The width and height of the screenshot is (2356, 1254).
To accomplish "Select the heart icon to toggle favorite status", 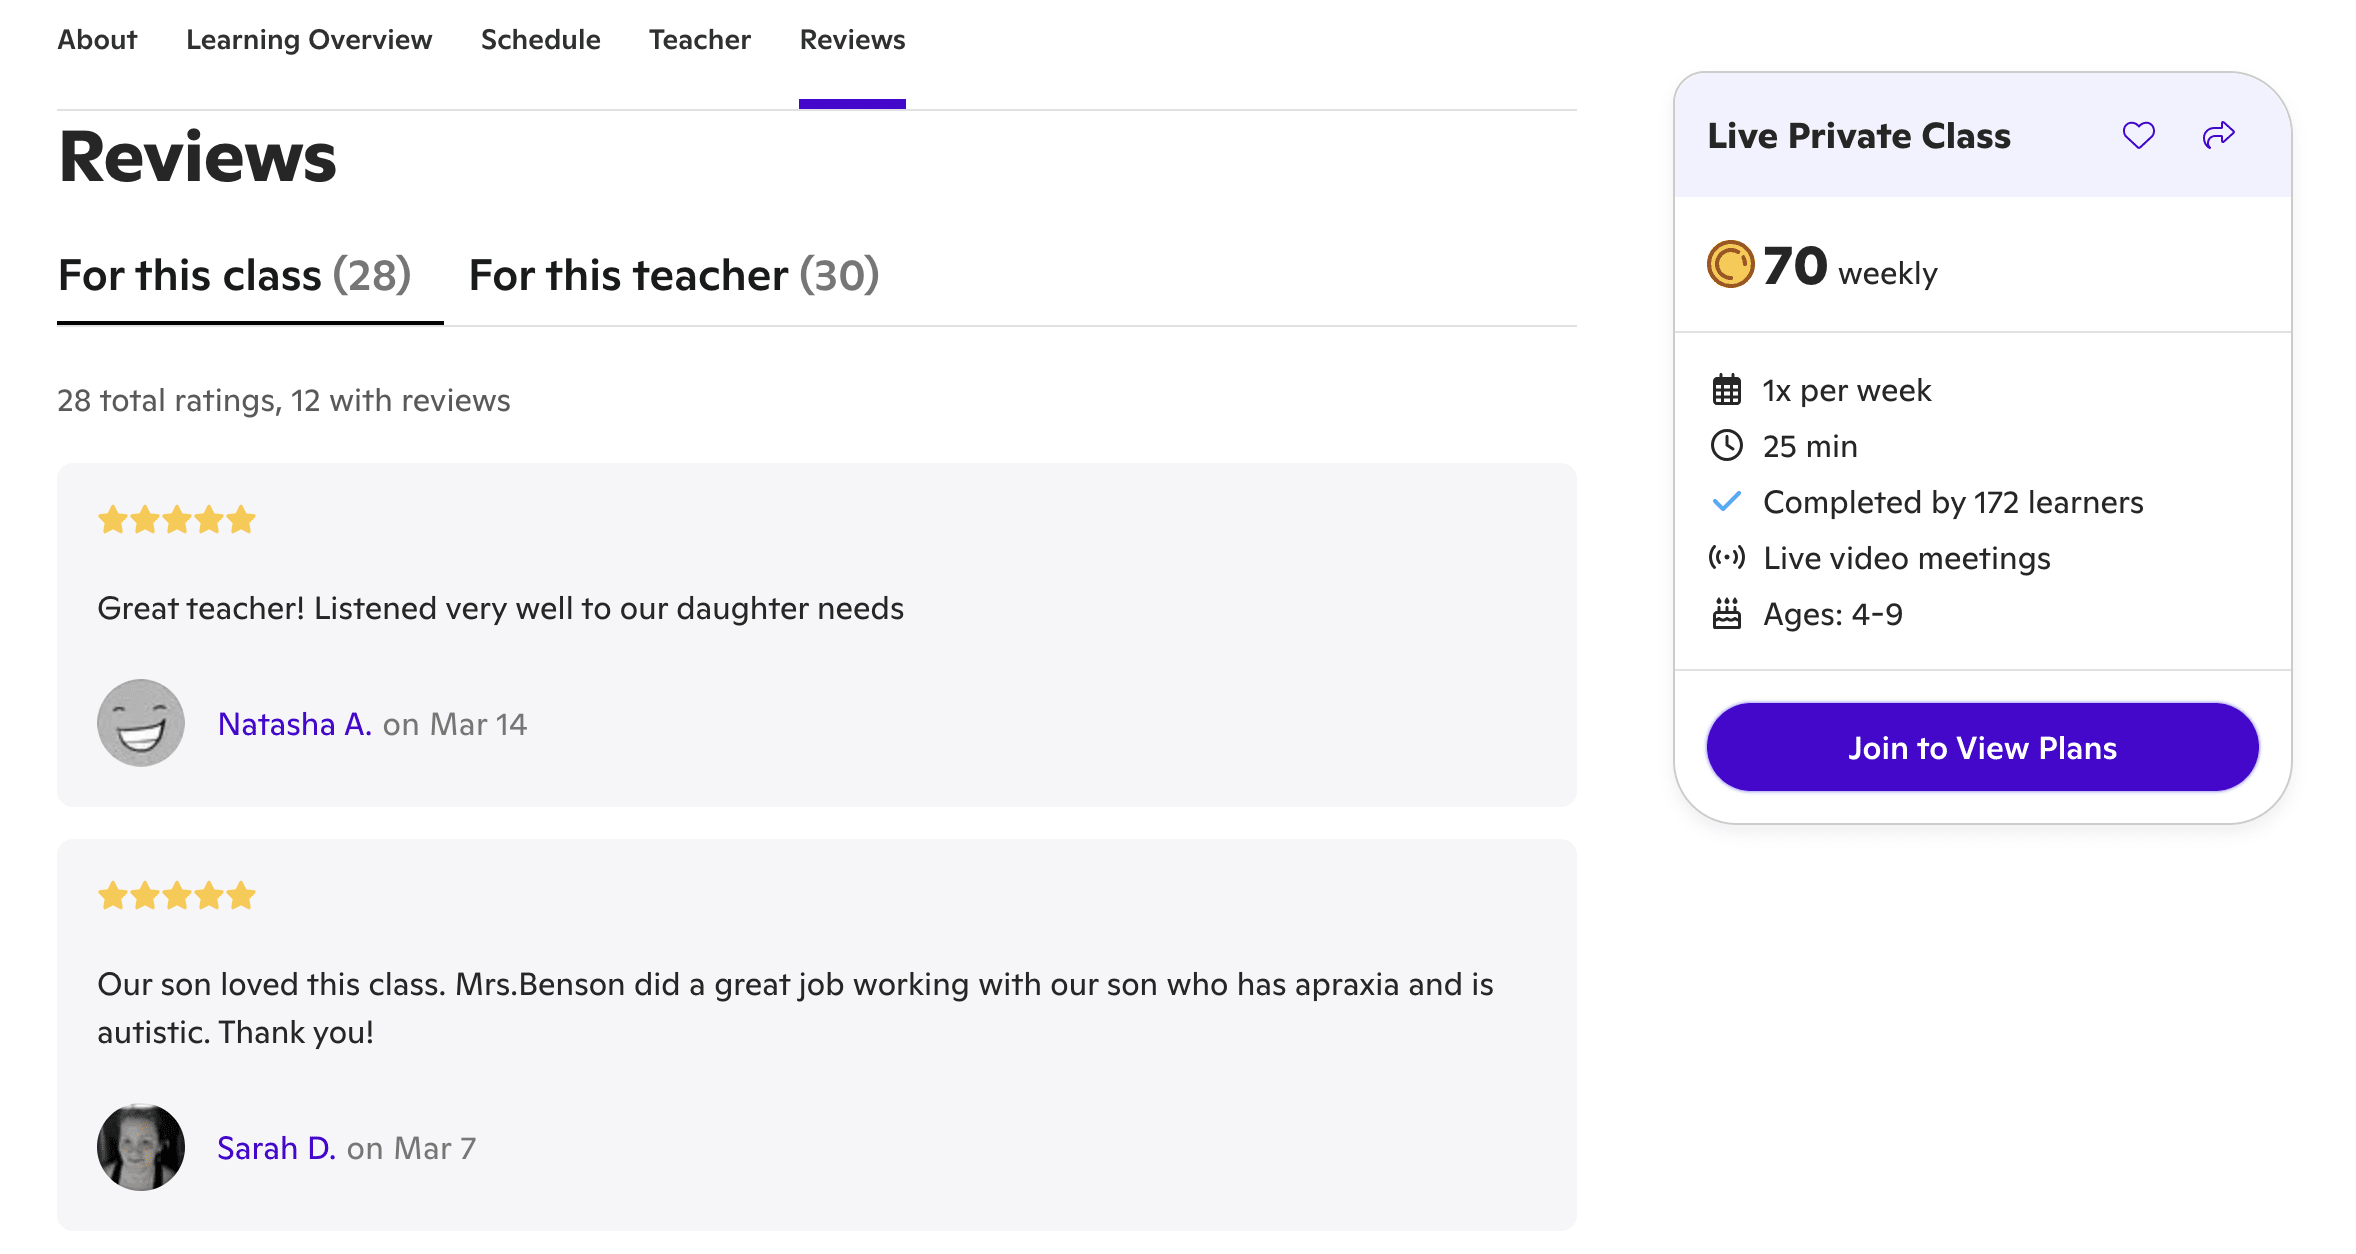I will (2139, 134).
